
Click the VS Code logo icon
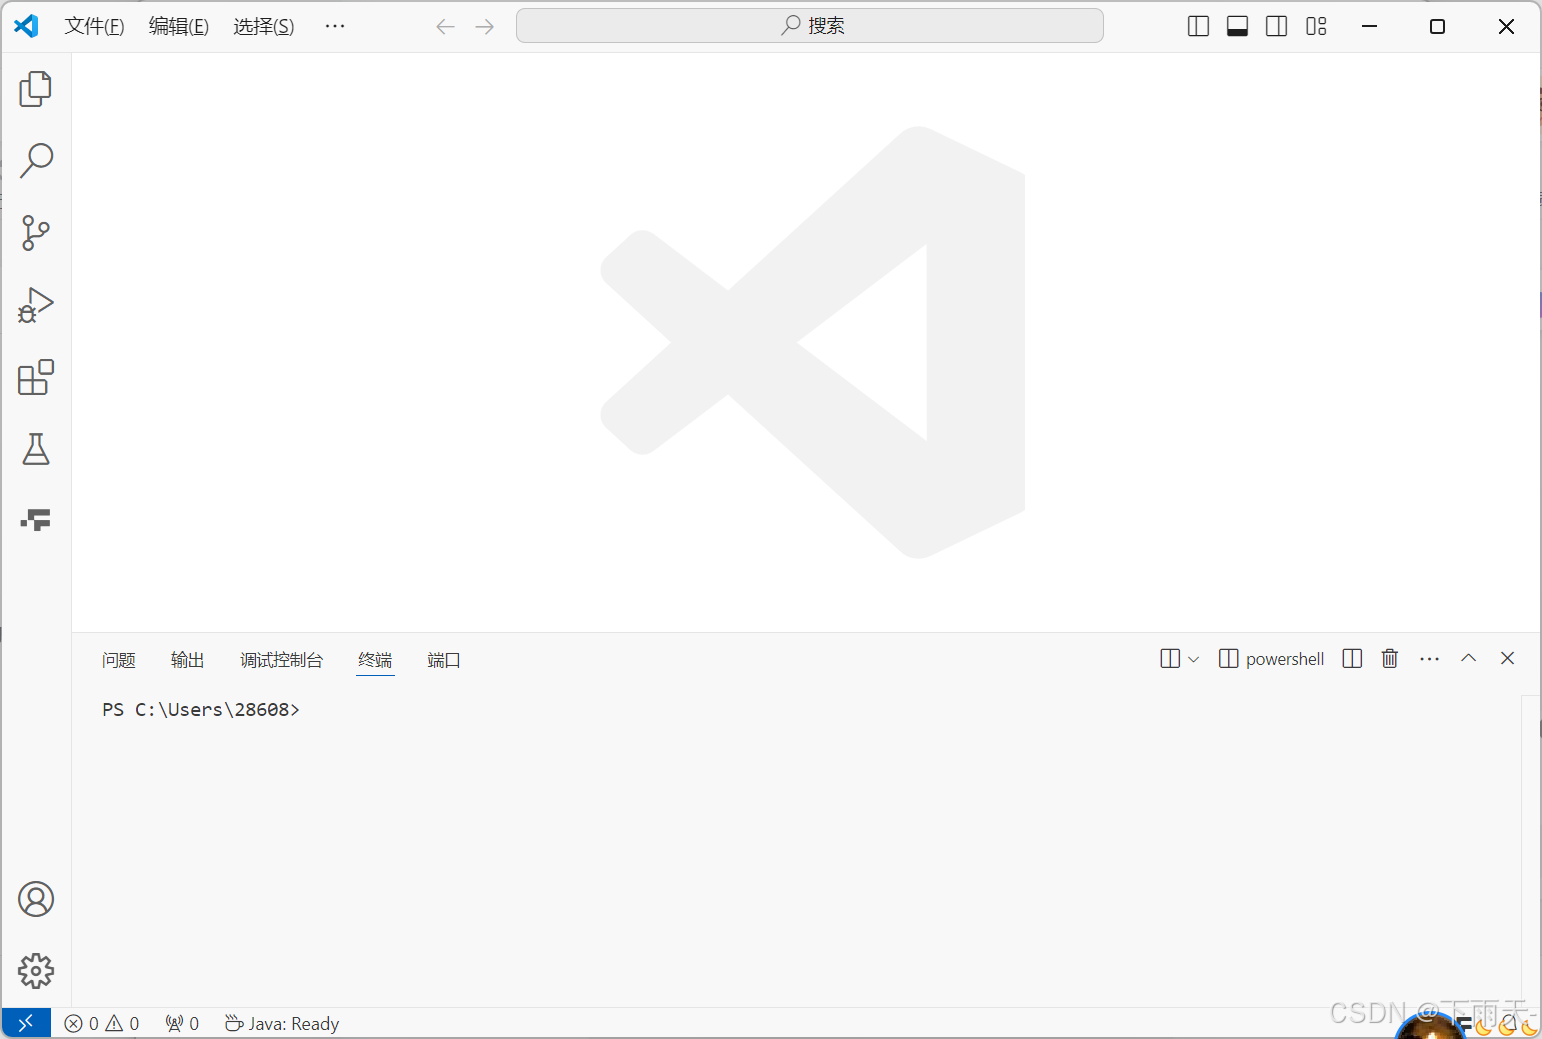point(26,26)
